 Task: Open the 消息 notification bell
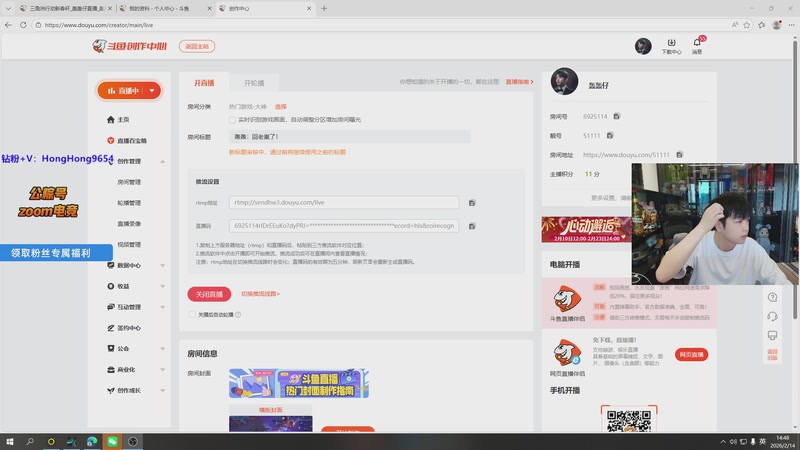point(697,45)
